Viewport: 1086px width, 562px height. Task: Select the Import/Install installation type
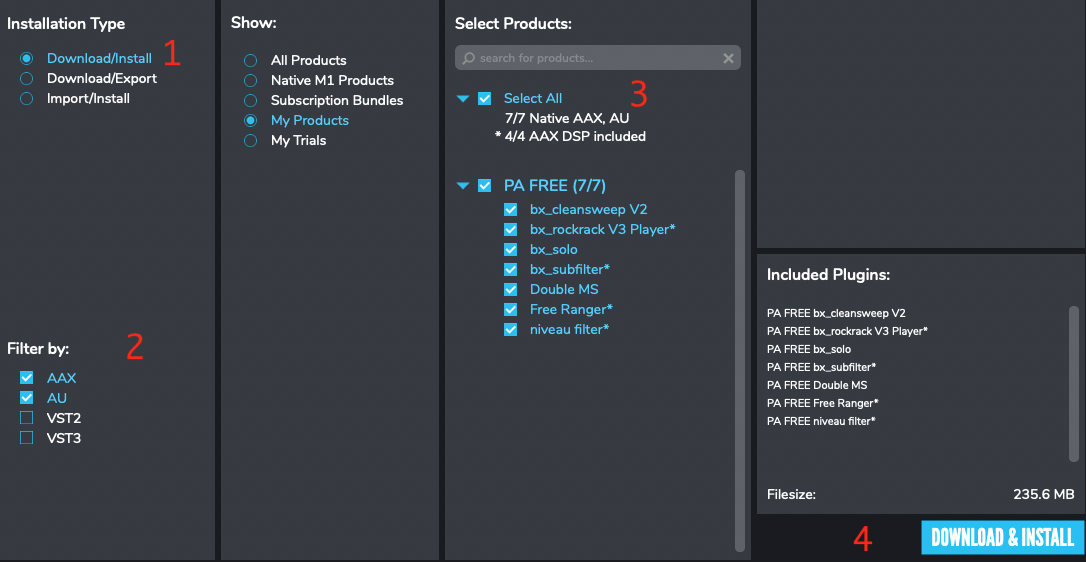[27, 98]
